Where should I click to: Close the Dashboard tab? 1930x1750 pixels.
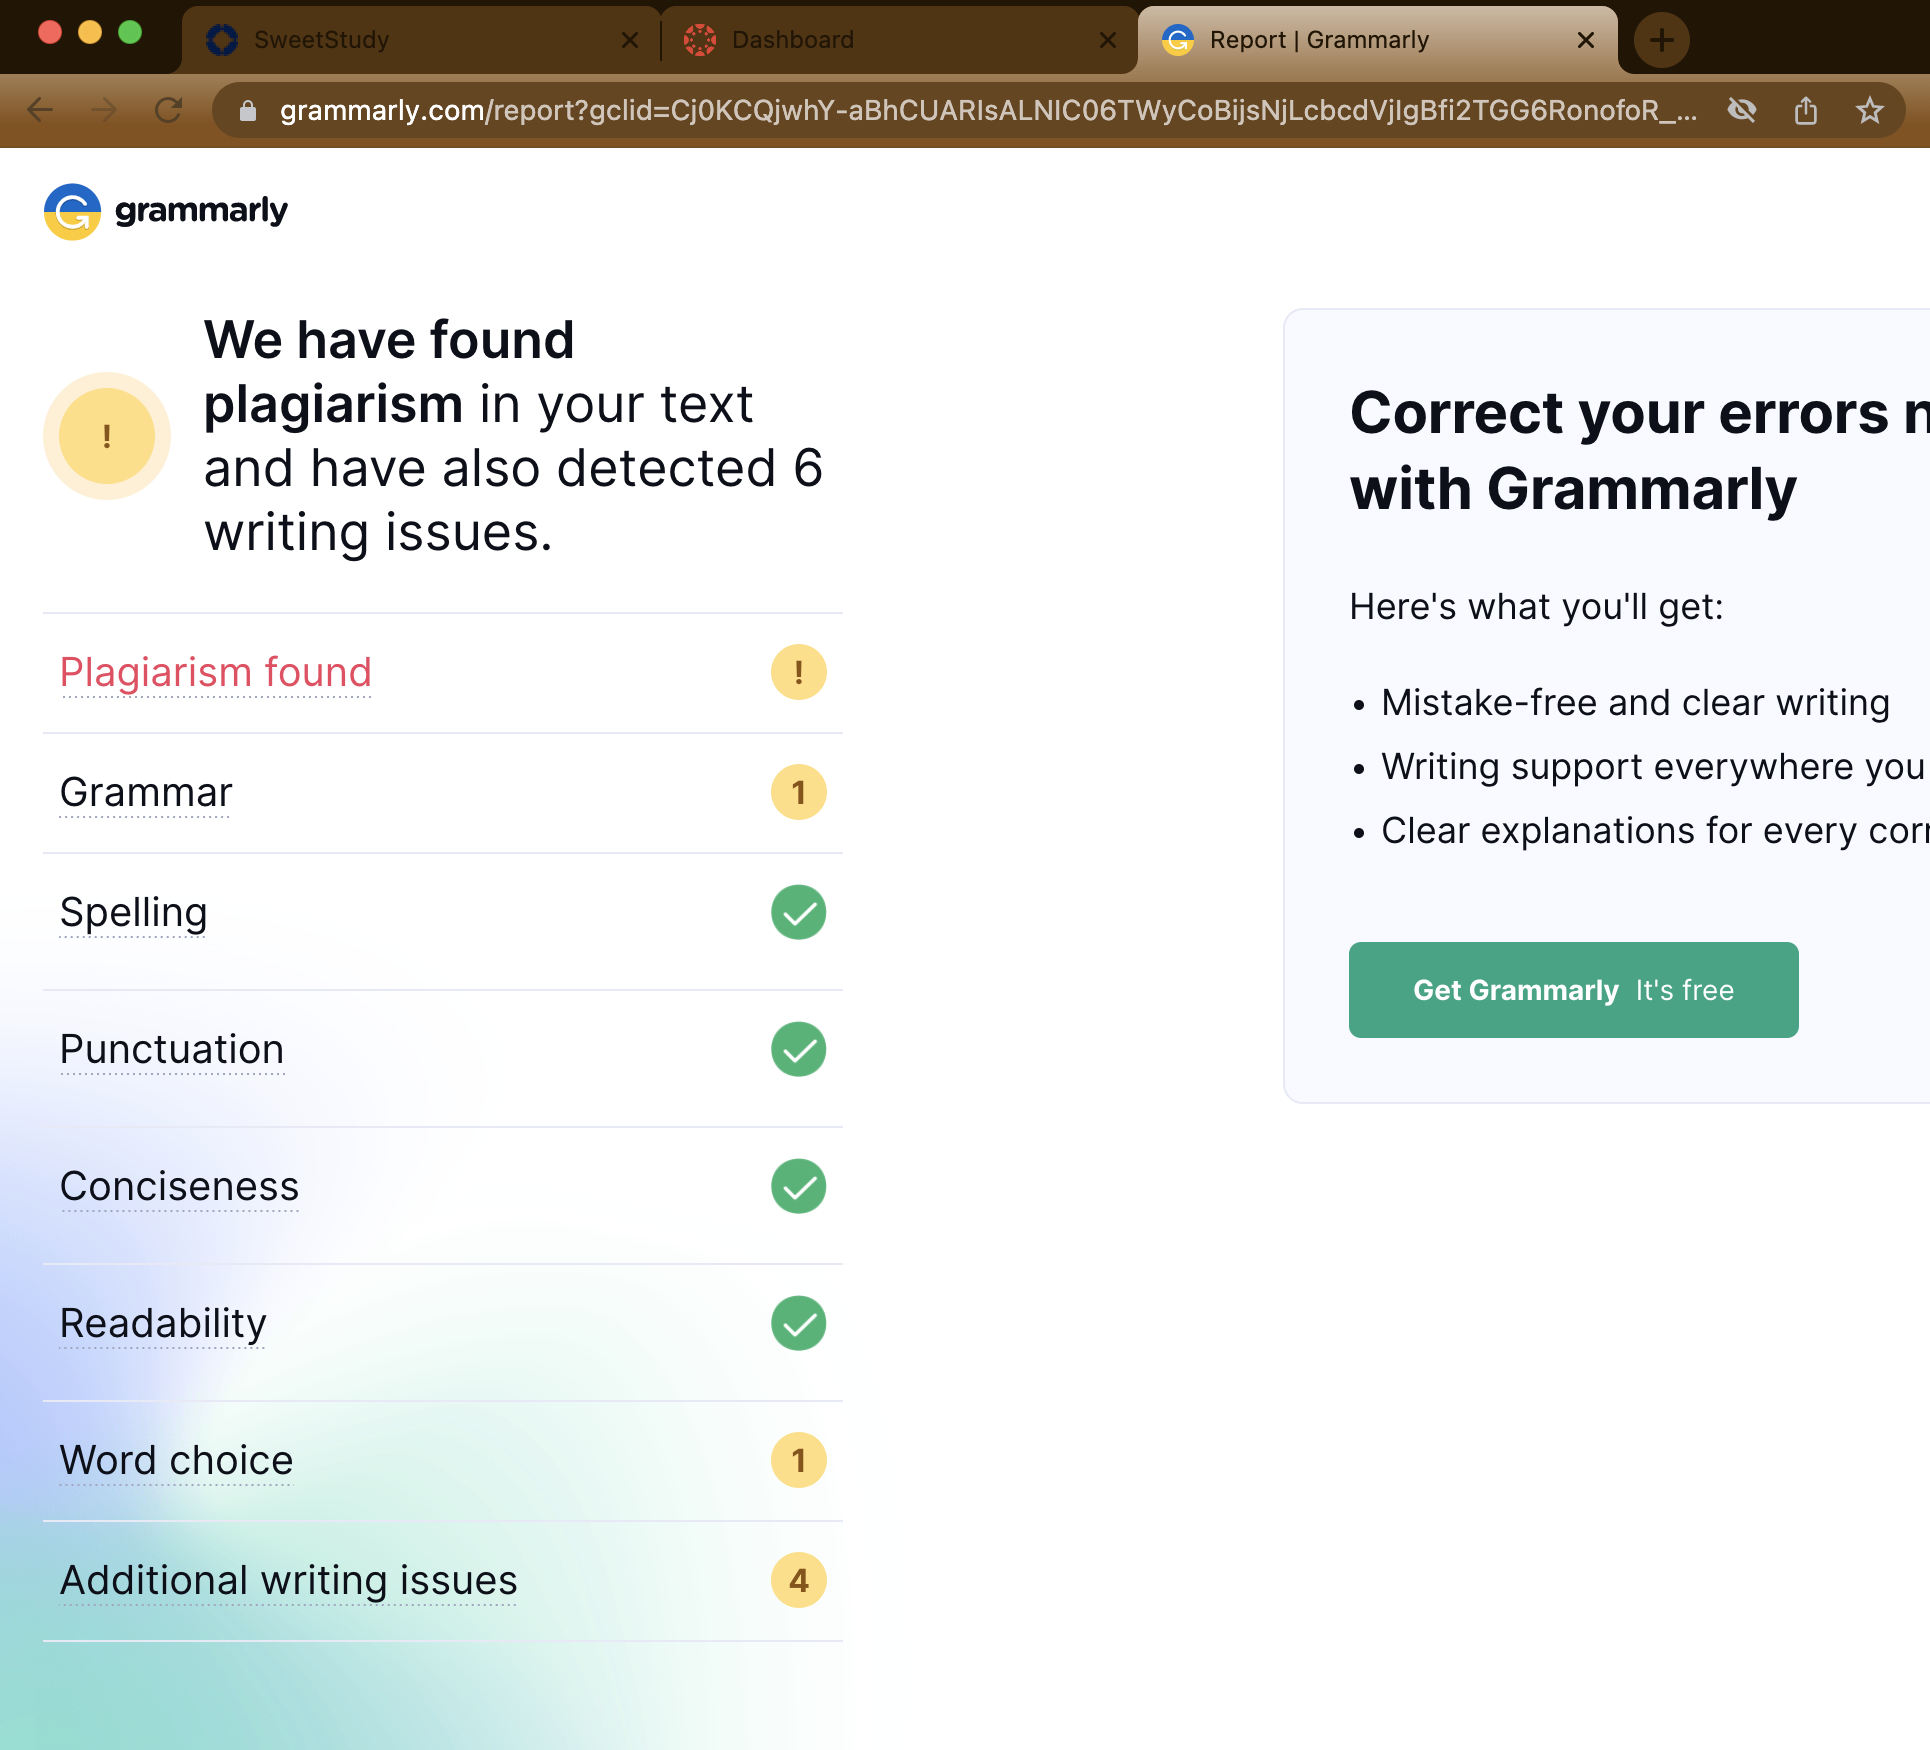(x=1108, y=40)
